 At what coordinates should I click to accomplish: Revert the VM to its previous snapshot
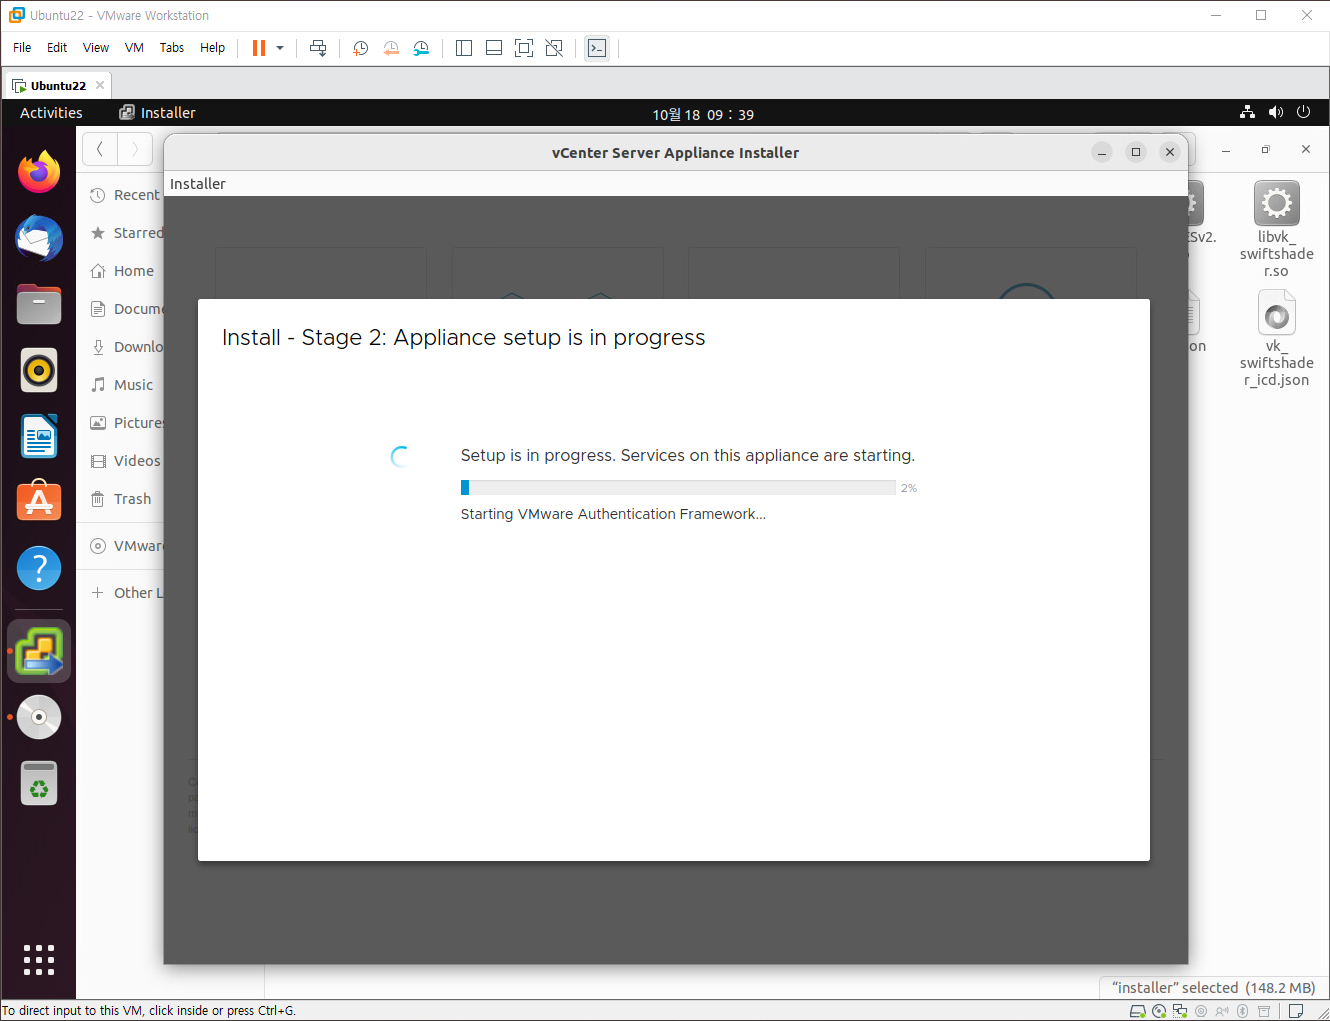(x=391, y=48)
